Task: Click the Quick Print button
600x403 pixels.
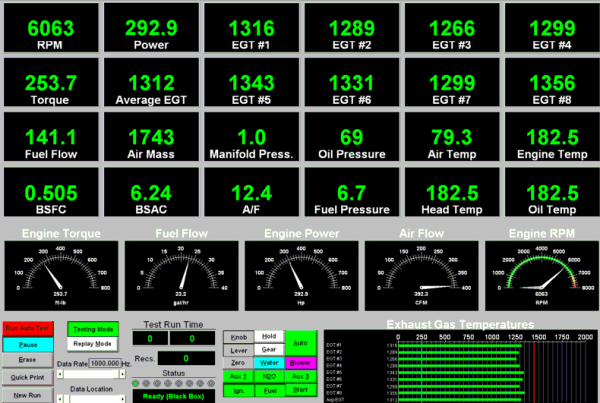Action: 26,377
